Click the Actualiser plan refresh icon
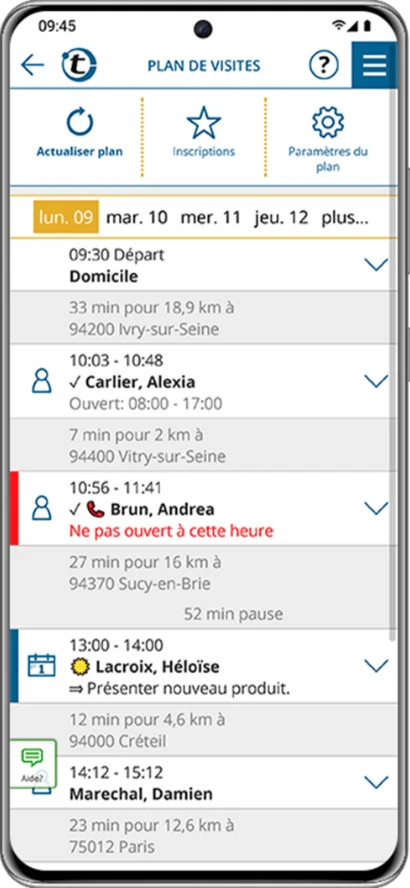The height and width of the screenshot is (888, 410). [80, 122]
